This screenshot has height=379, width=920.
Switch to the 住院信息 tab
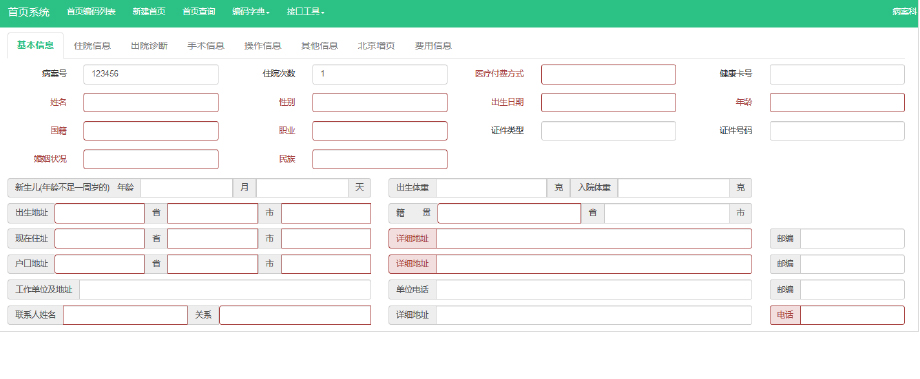coord(92,46)
